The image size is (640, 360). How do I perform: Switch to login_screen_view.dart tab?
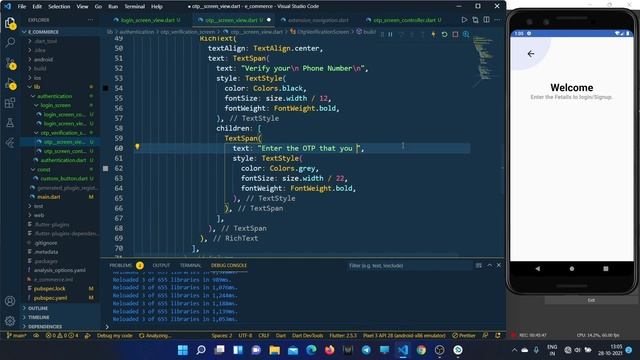click(147, 20)
